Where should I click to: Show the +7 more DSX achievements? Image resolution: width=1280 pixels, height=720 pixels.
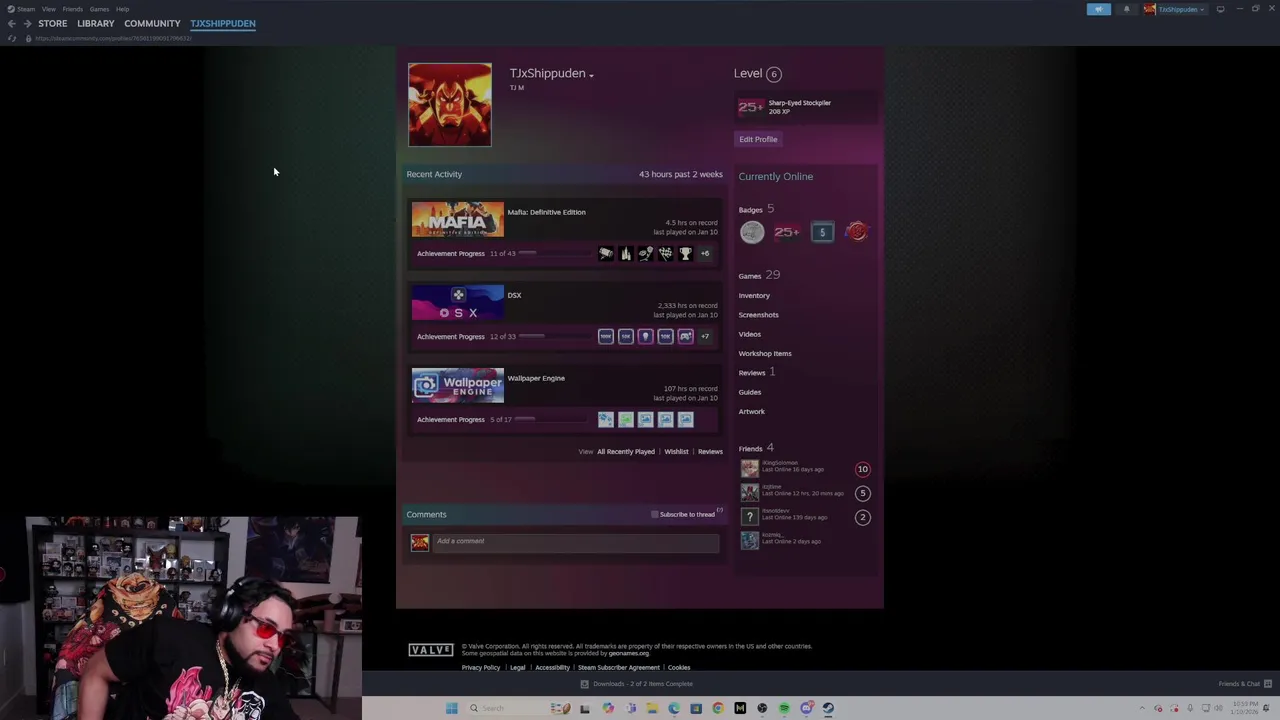tap(705, 336)
